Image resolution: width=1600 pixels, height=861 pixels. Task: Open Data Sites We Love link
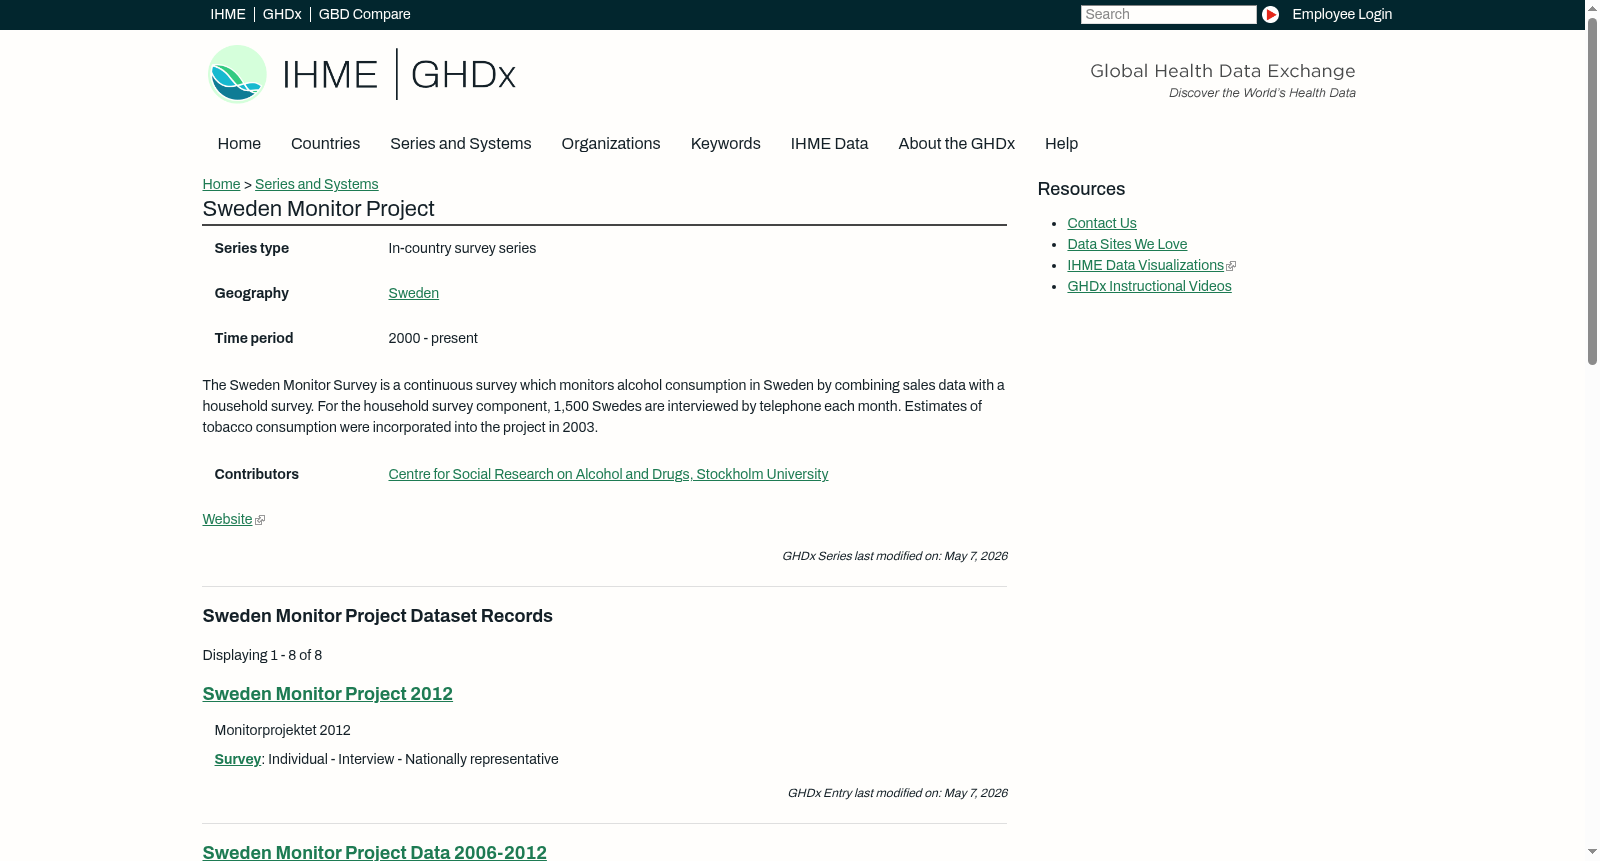[x=1127, y=245]
